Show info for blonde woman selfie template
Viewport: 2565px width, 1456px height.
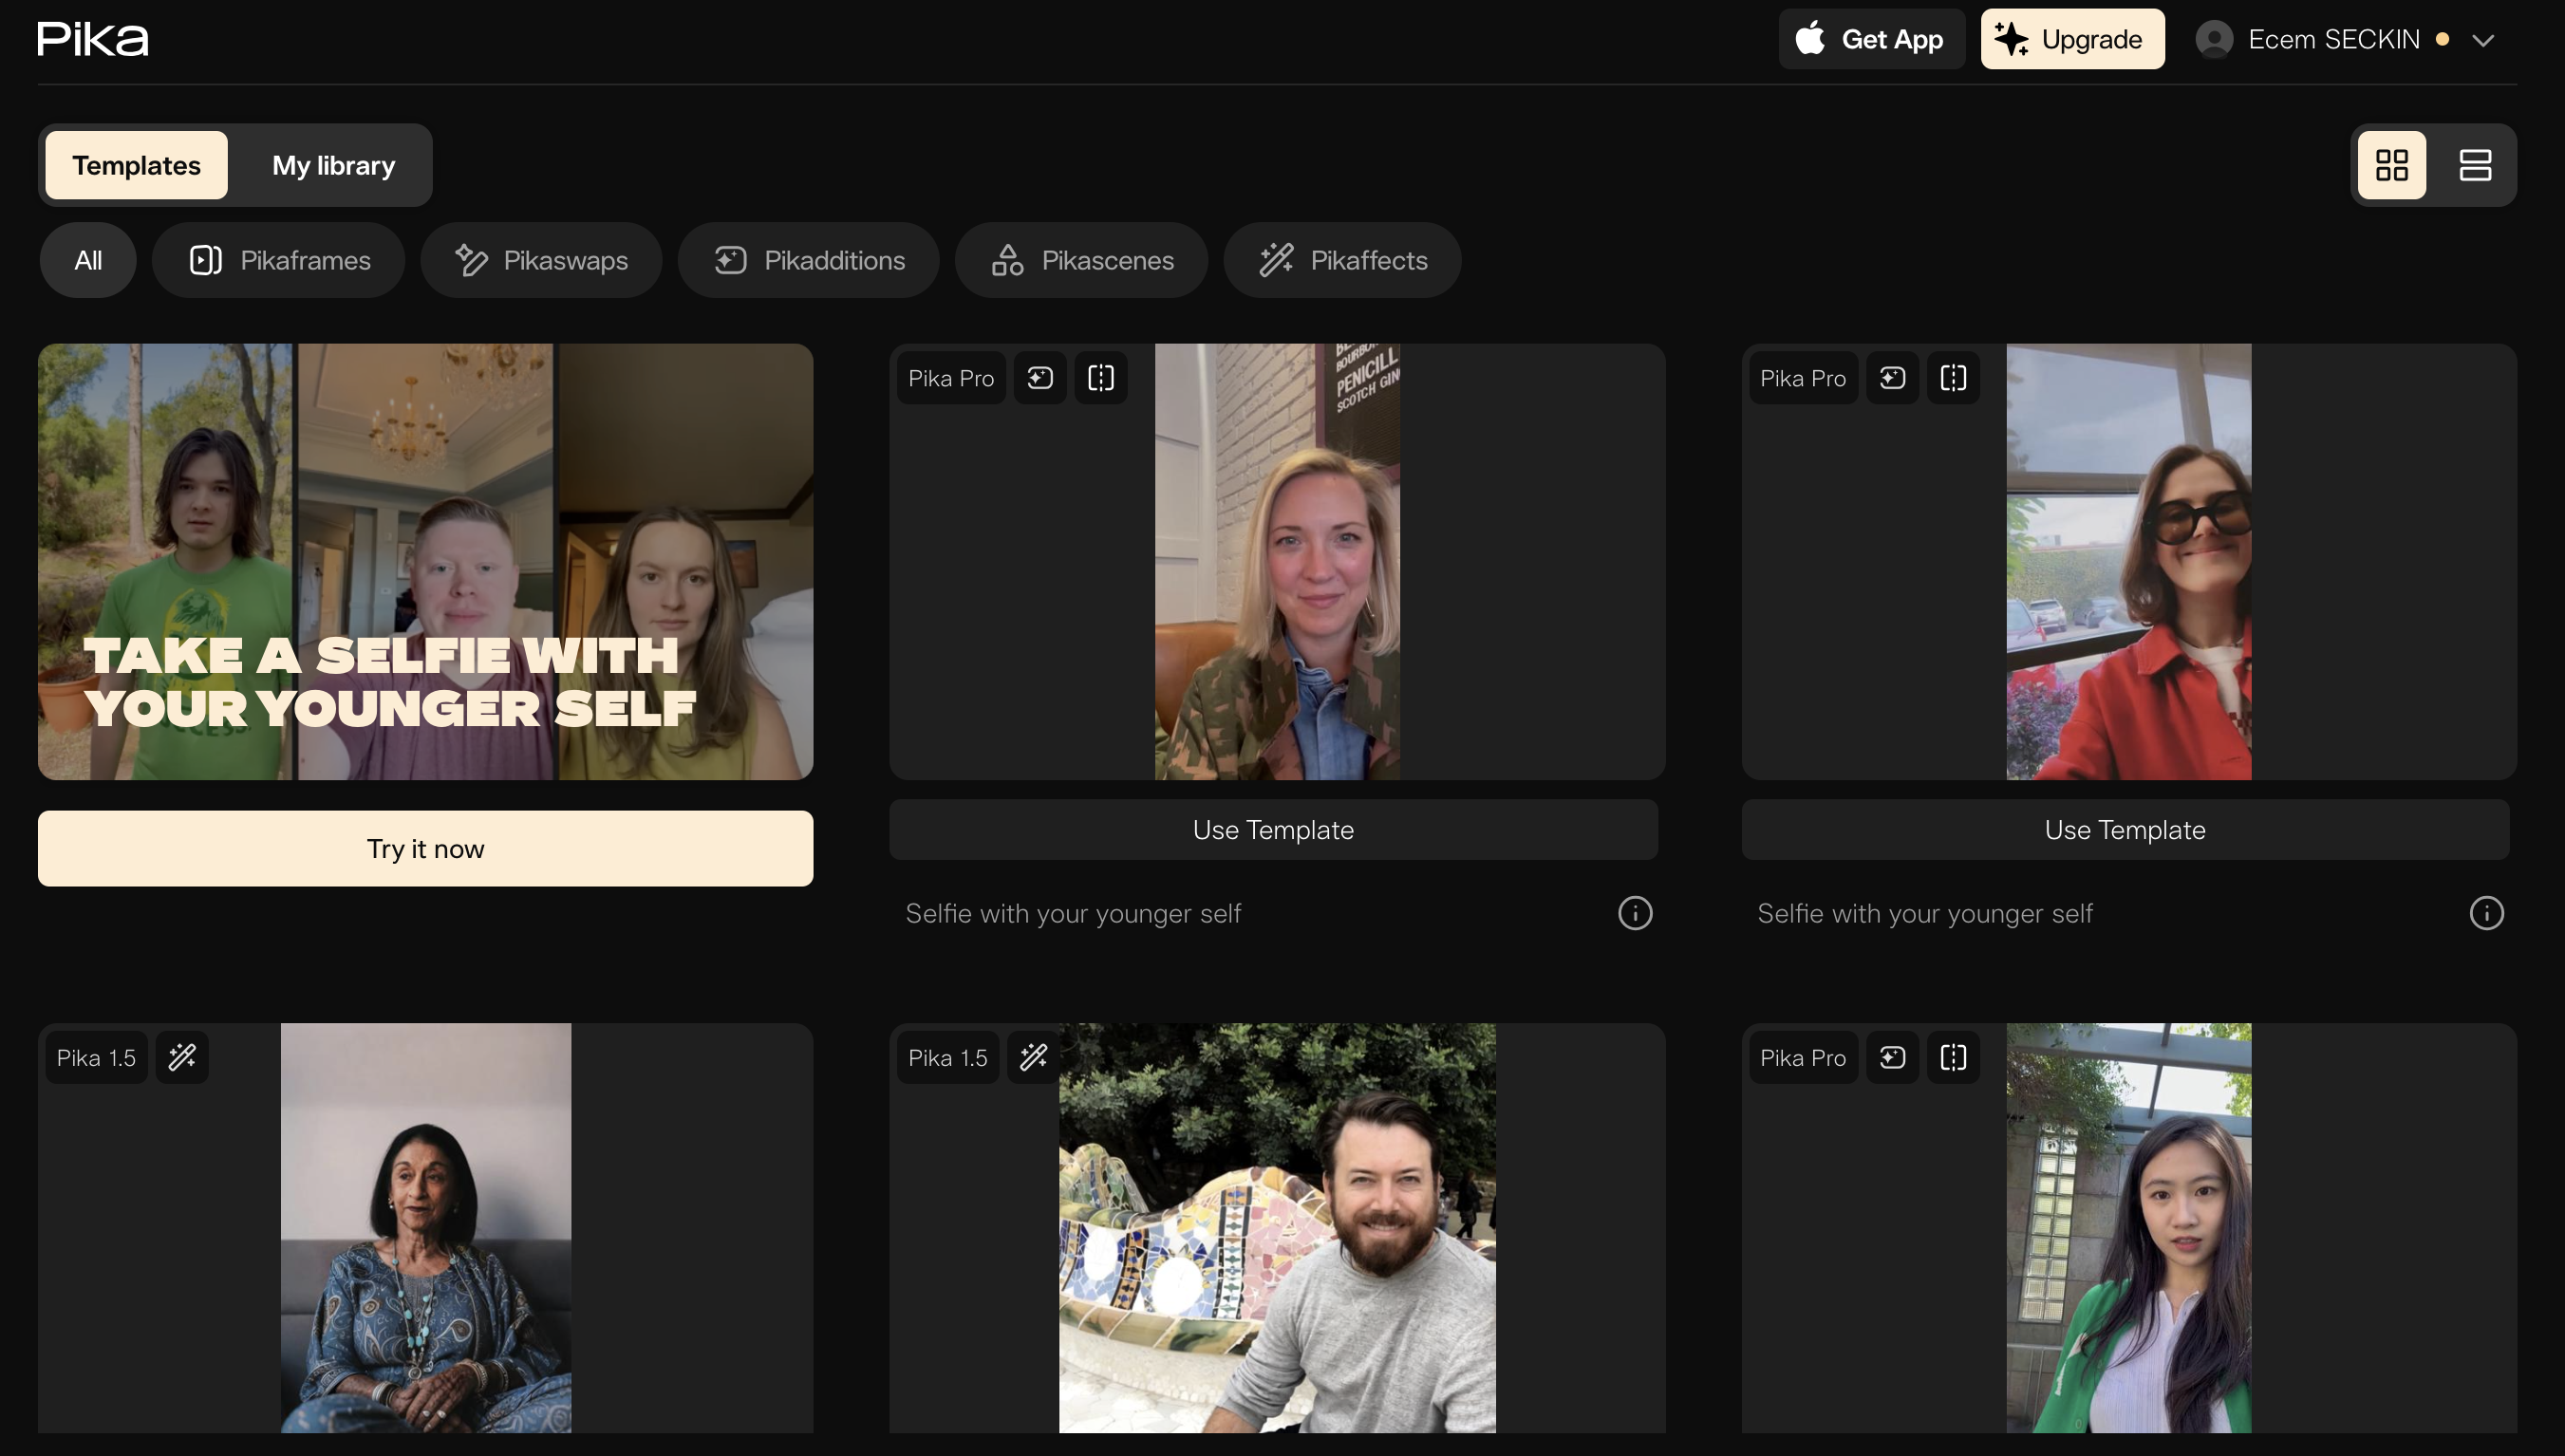pos(1635,913)
